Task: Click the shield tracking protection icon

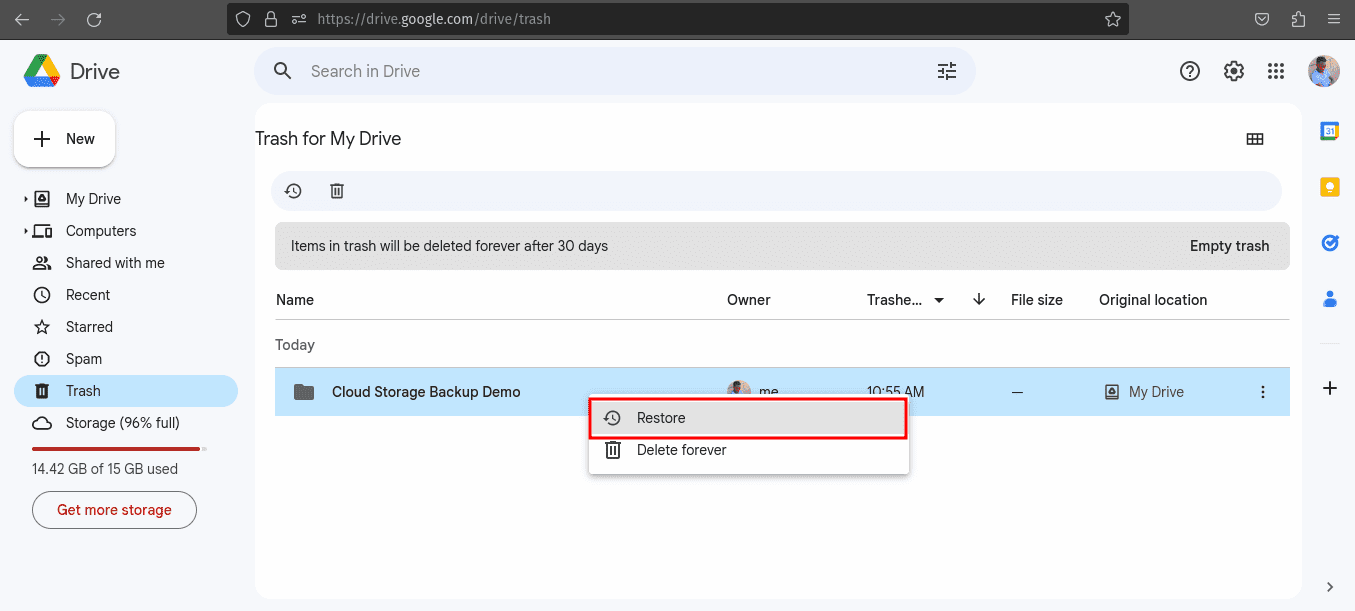Action: [x=243, y=19]
